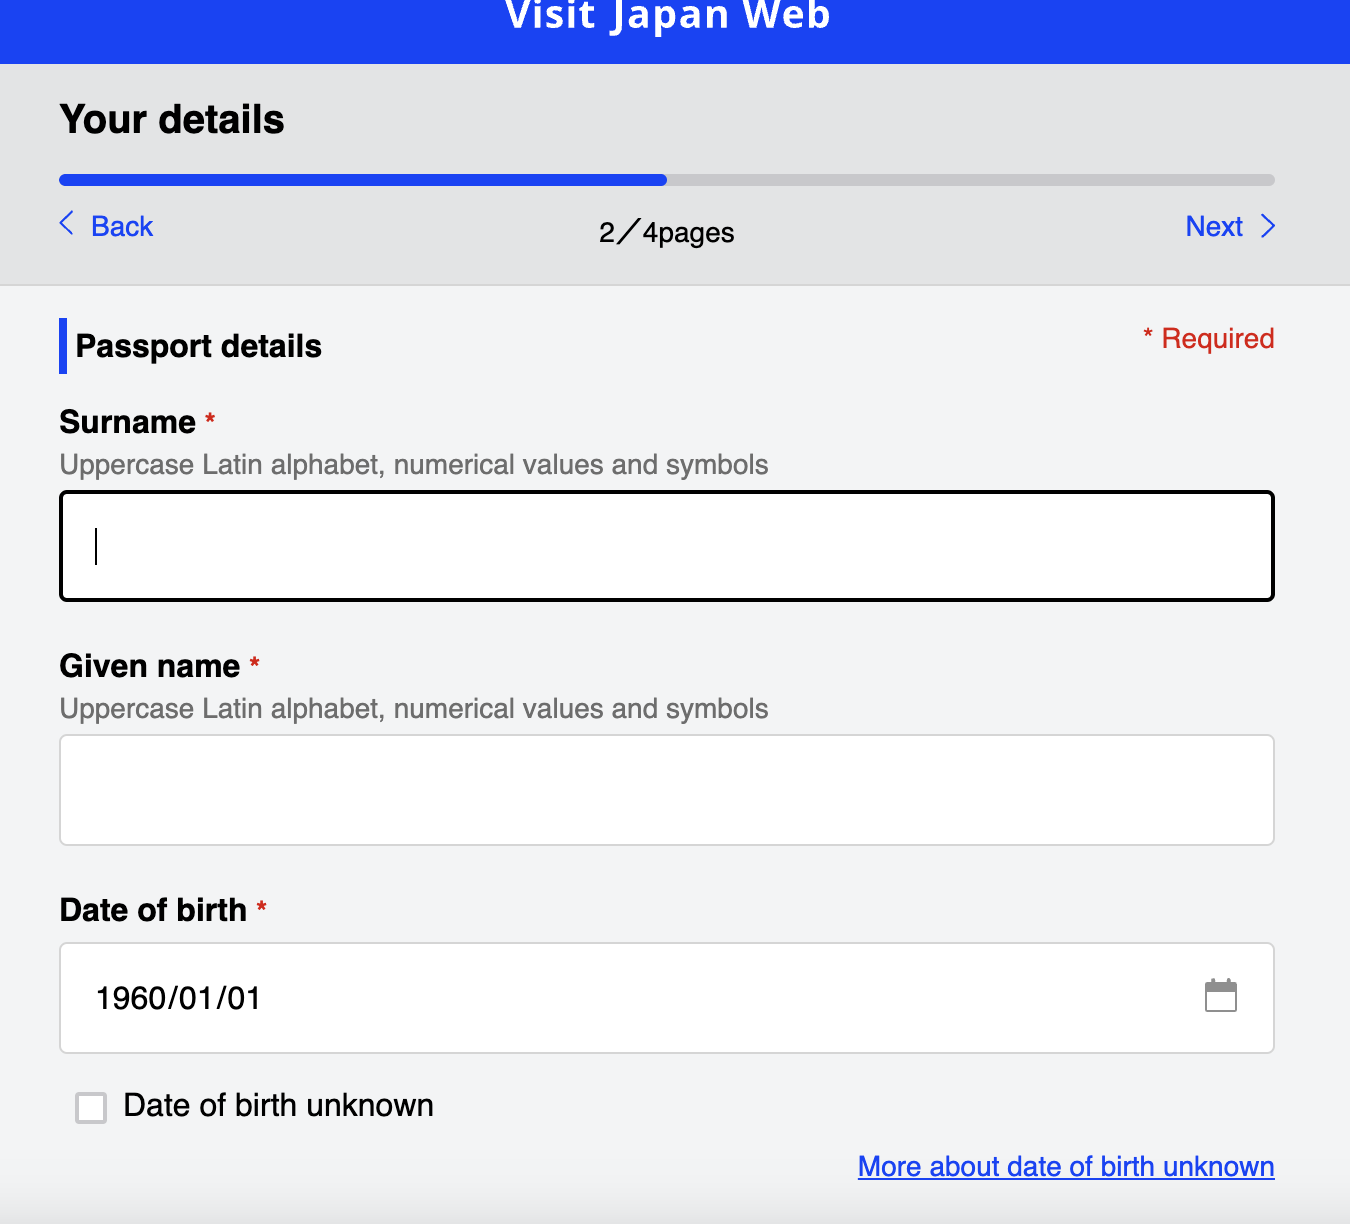
Task: Click into the Given name input box
Action: 666,790
